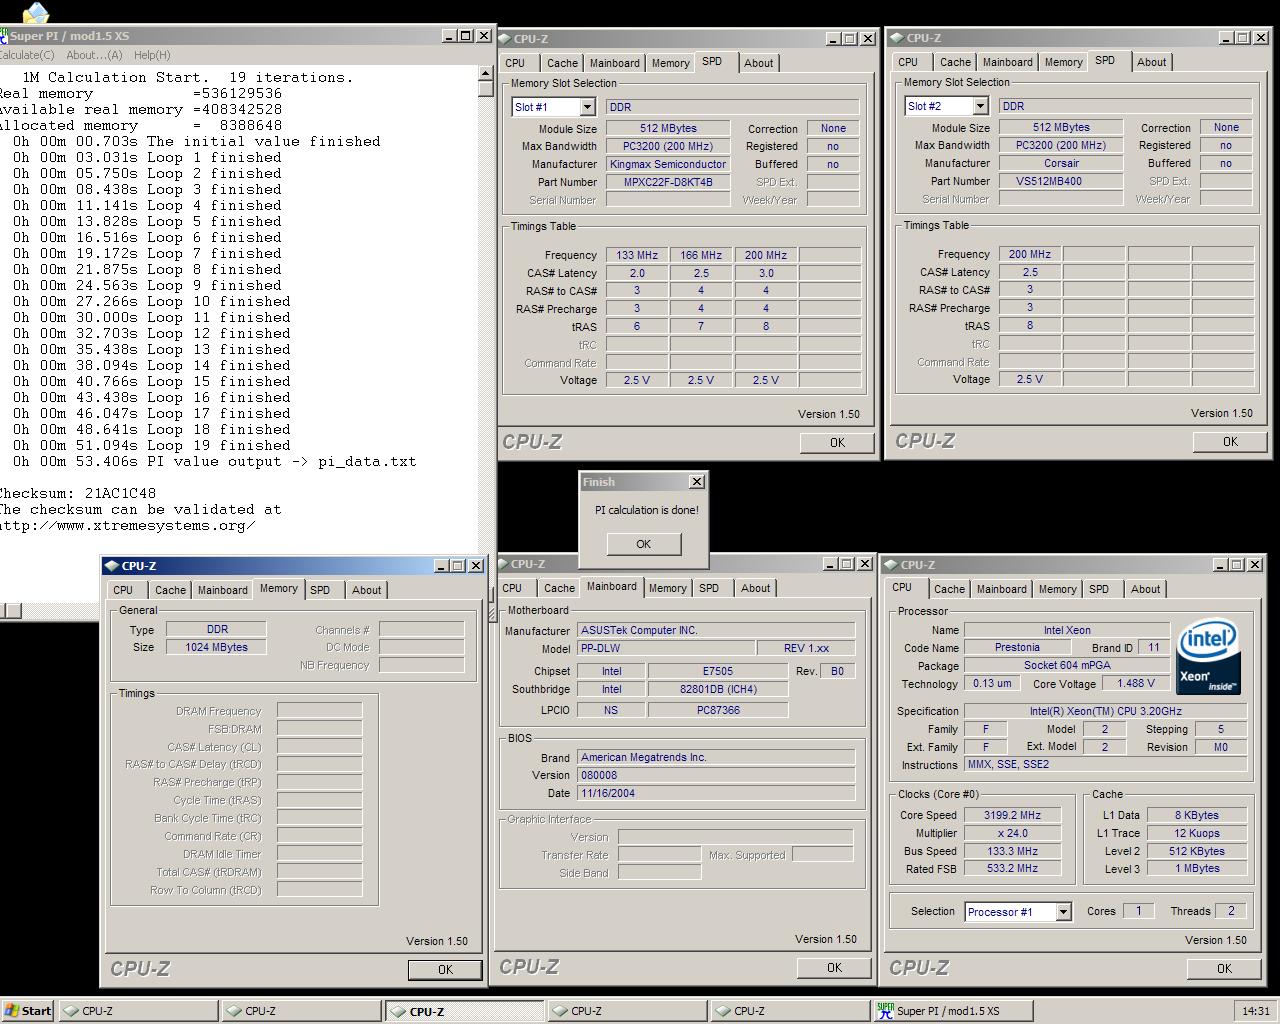The image size is (1280, 1024).
Task: Click CPU-Z icon in Processor window title bar
Action: (x=891, y=565)
